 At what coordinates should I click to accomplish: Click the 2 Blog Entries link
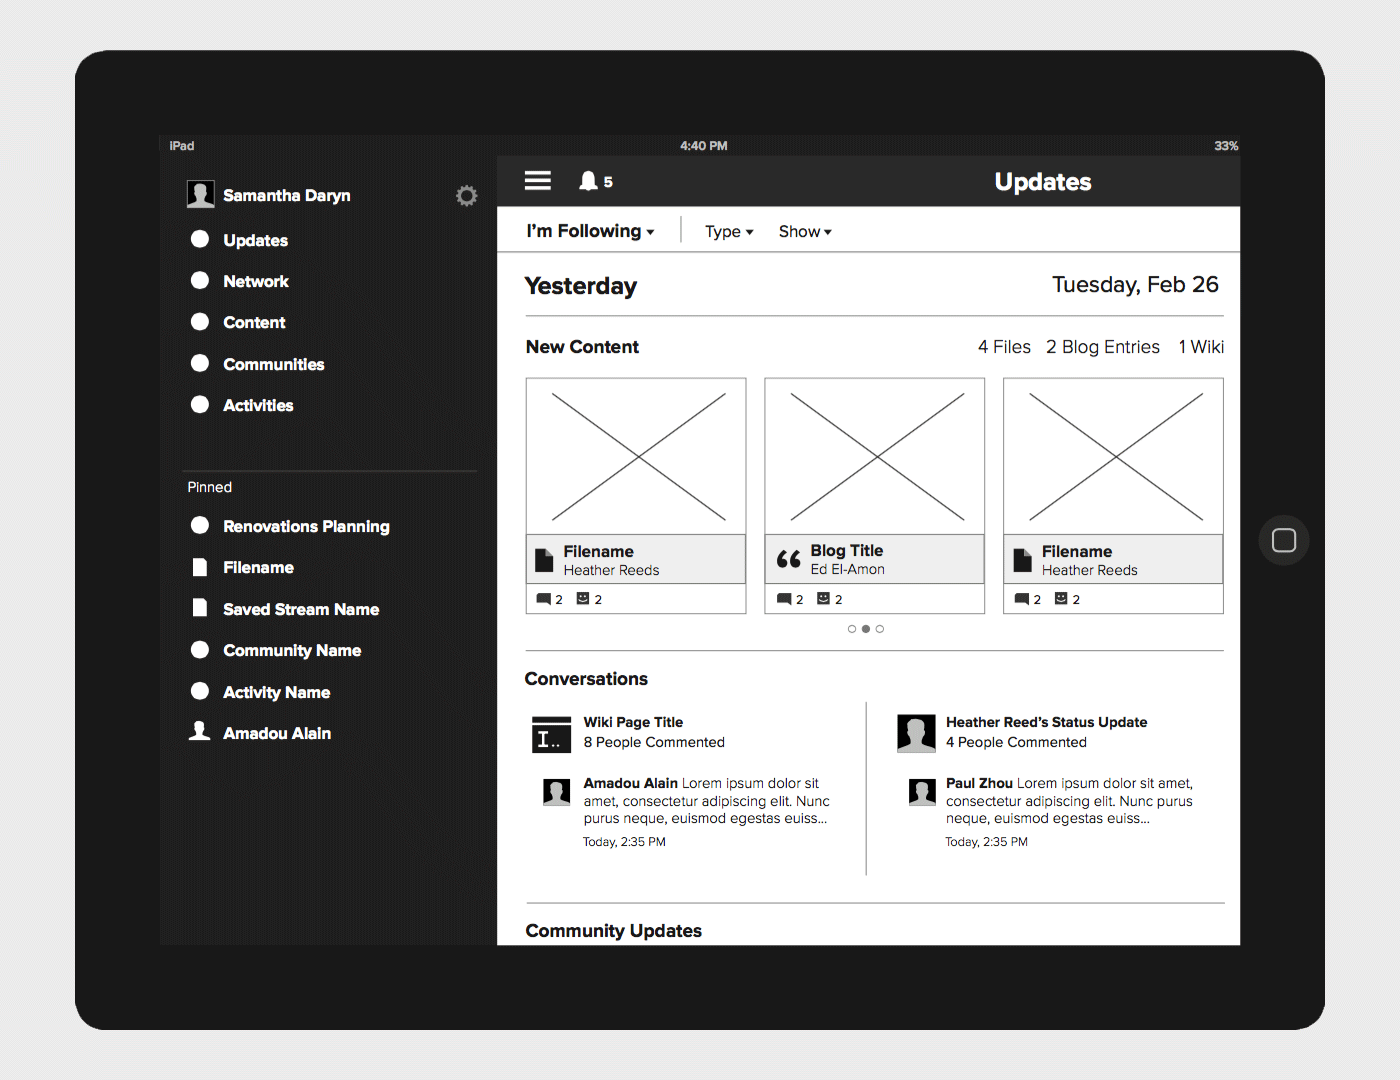tap(1103, 347)
